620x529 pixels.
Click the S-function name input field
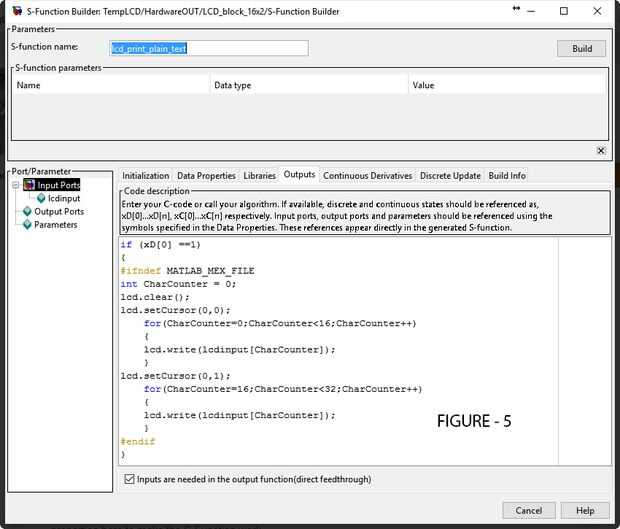click(209, 48)
